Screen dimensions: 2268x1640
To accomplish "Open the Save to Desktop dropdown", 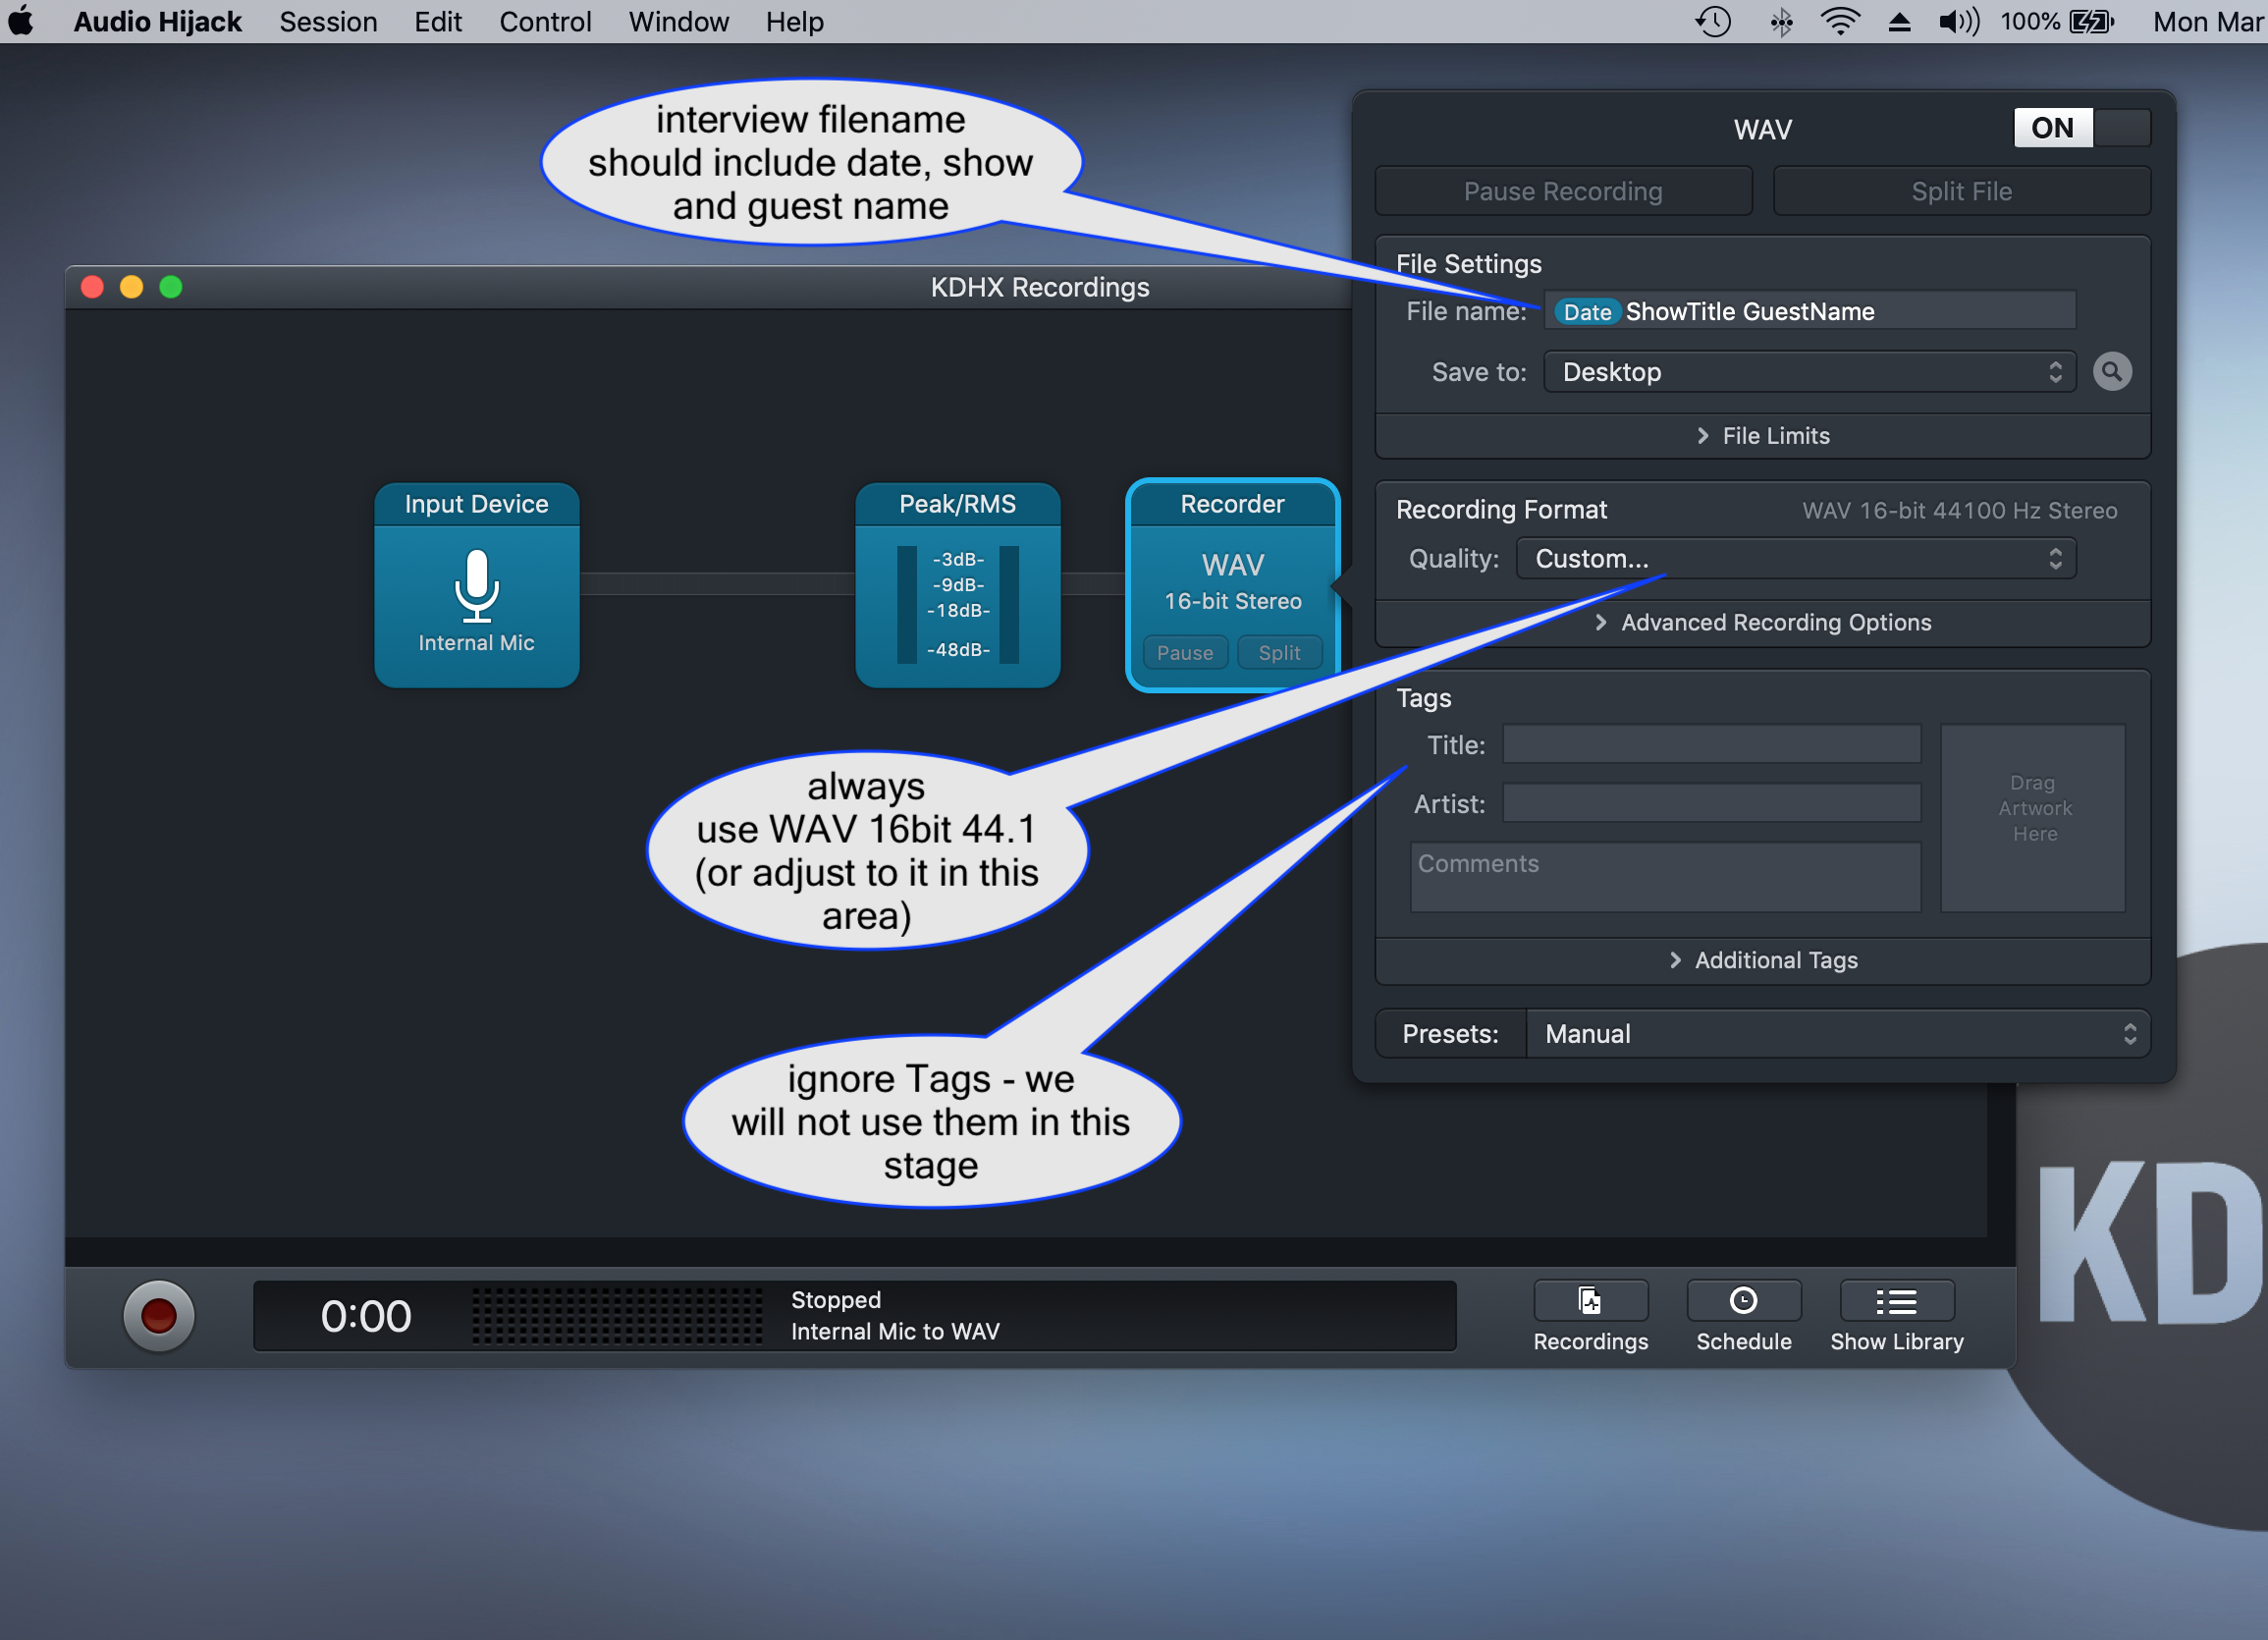I will (x=1809, y=372).
